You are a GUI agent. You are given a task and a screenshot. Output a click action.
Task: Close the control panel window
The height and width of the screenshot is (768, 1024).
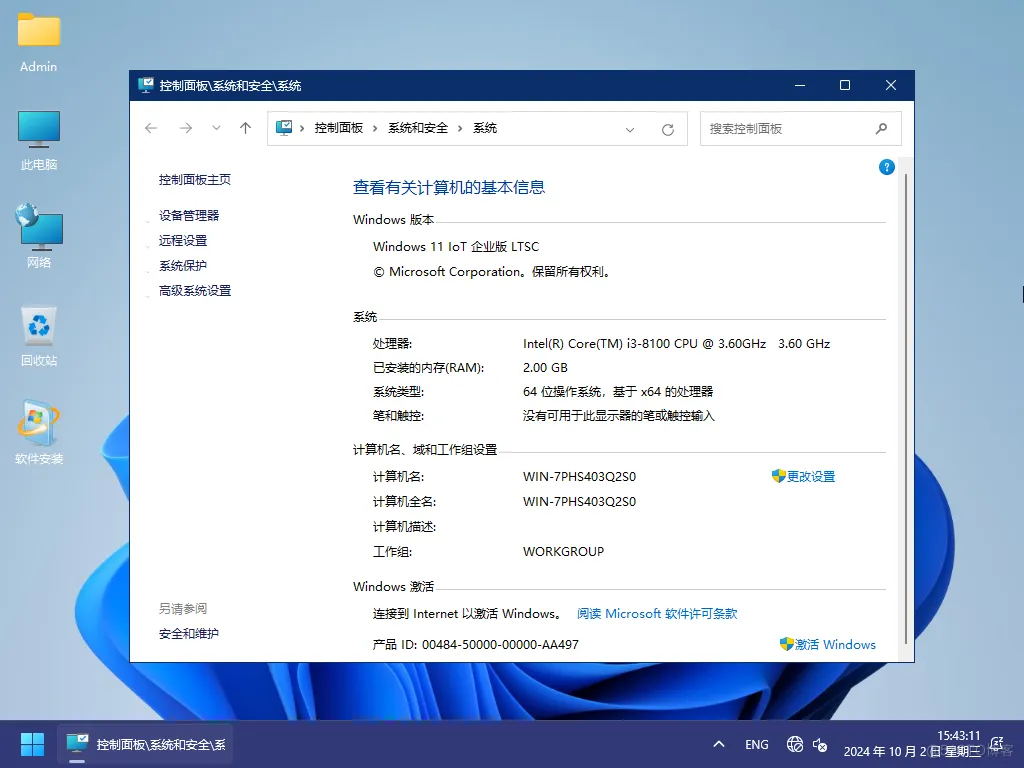(x=891, y=86)
